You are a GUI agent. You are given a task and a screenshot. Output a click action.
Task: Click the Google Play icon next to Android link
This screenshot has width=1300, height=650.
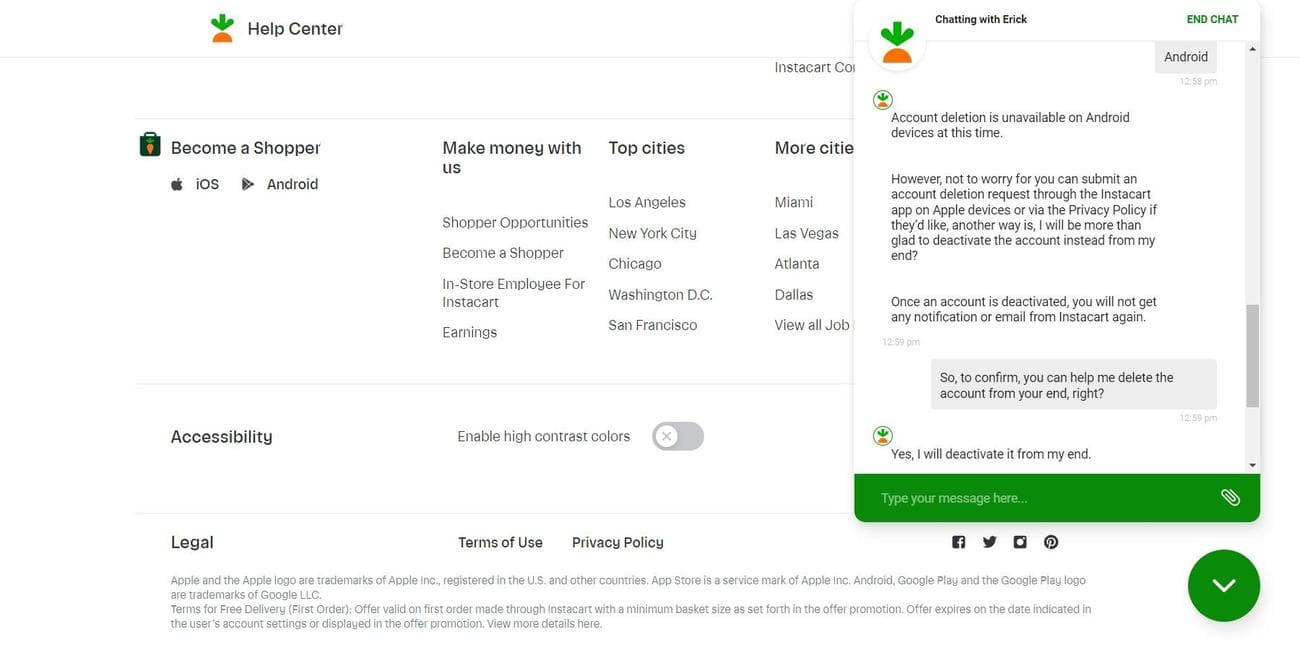coord(246,184)
